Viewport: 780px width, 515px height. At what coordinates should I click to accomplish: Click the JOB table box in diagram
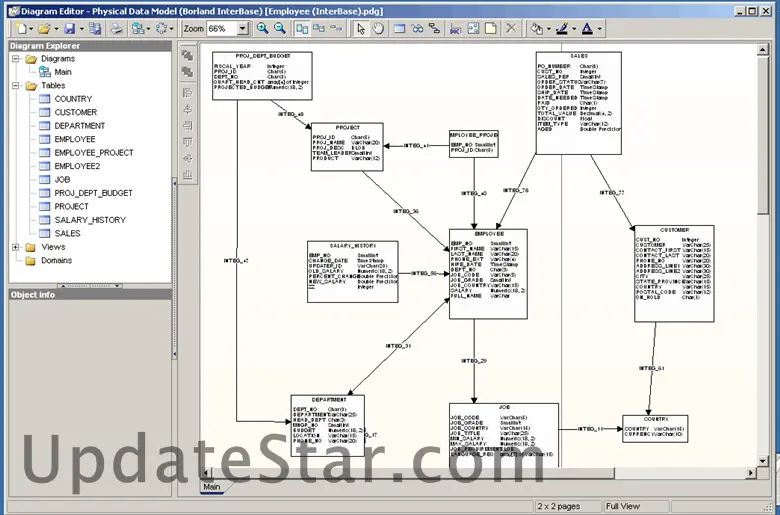[504, 435]
